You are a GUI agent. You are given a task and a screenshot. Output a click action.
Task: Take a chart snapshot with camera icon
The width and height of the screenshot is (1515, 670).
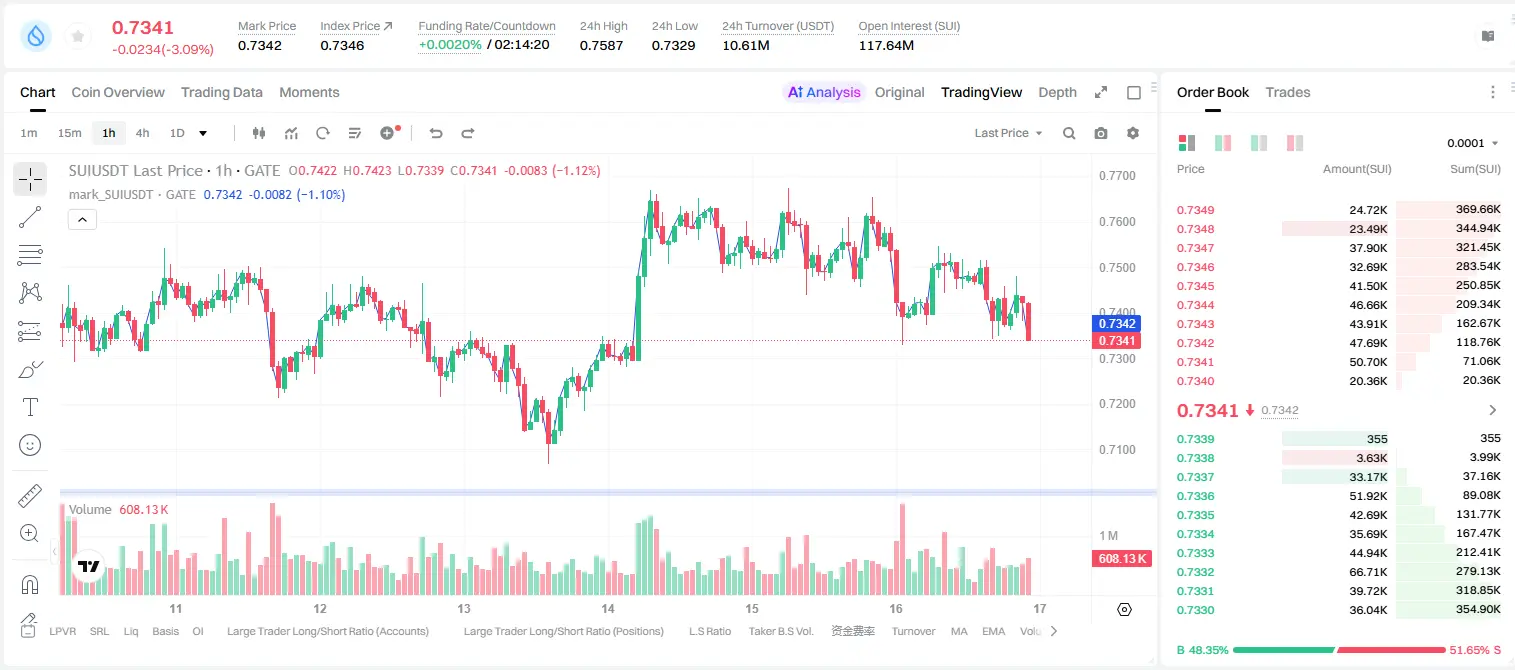tap(1101, 133)
